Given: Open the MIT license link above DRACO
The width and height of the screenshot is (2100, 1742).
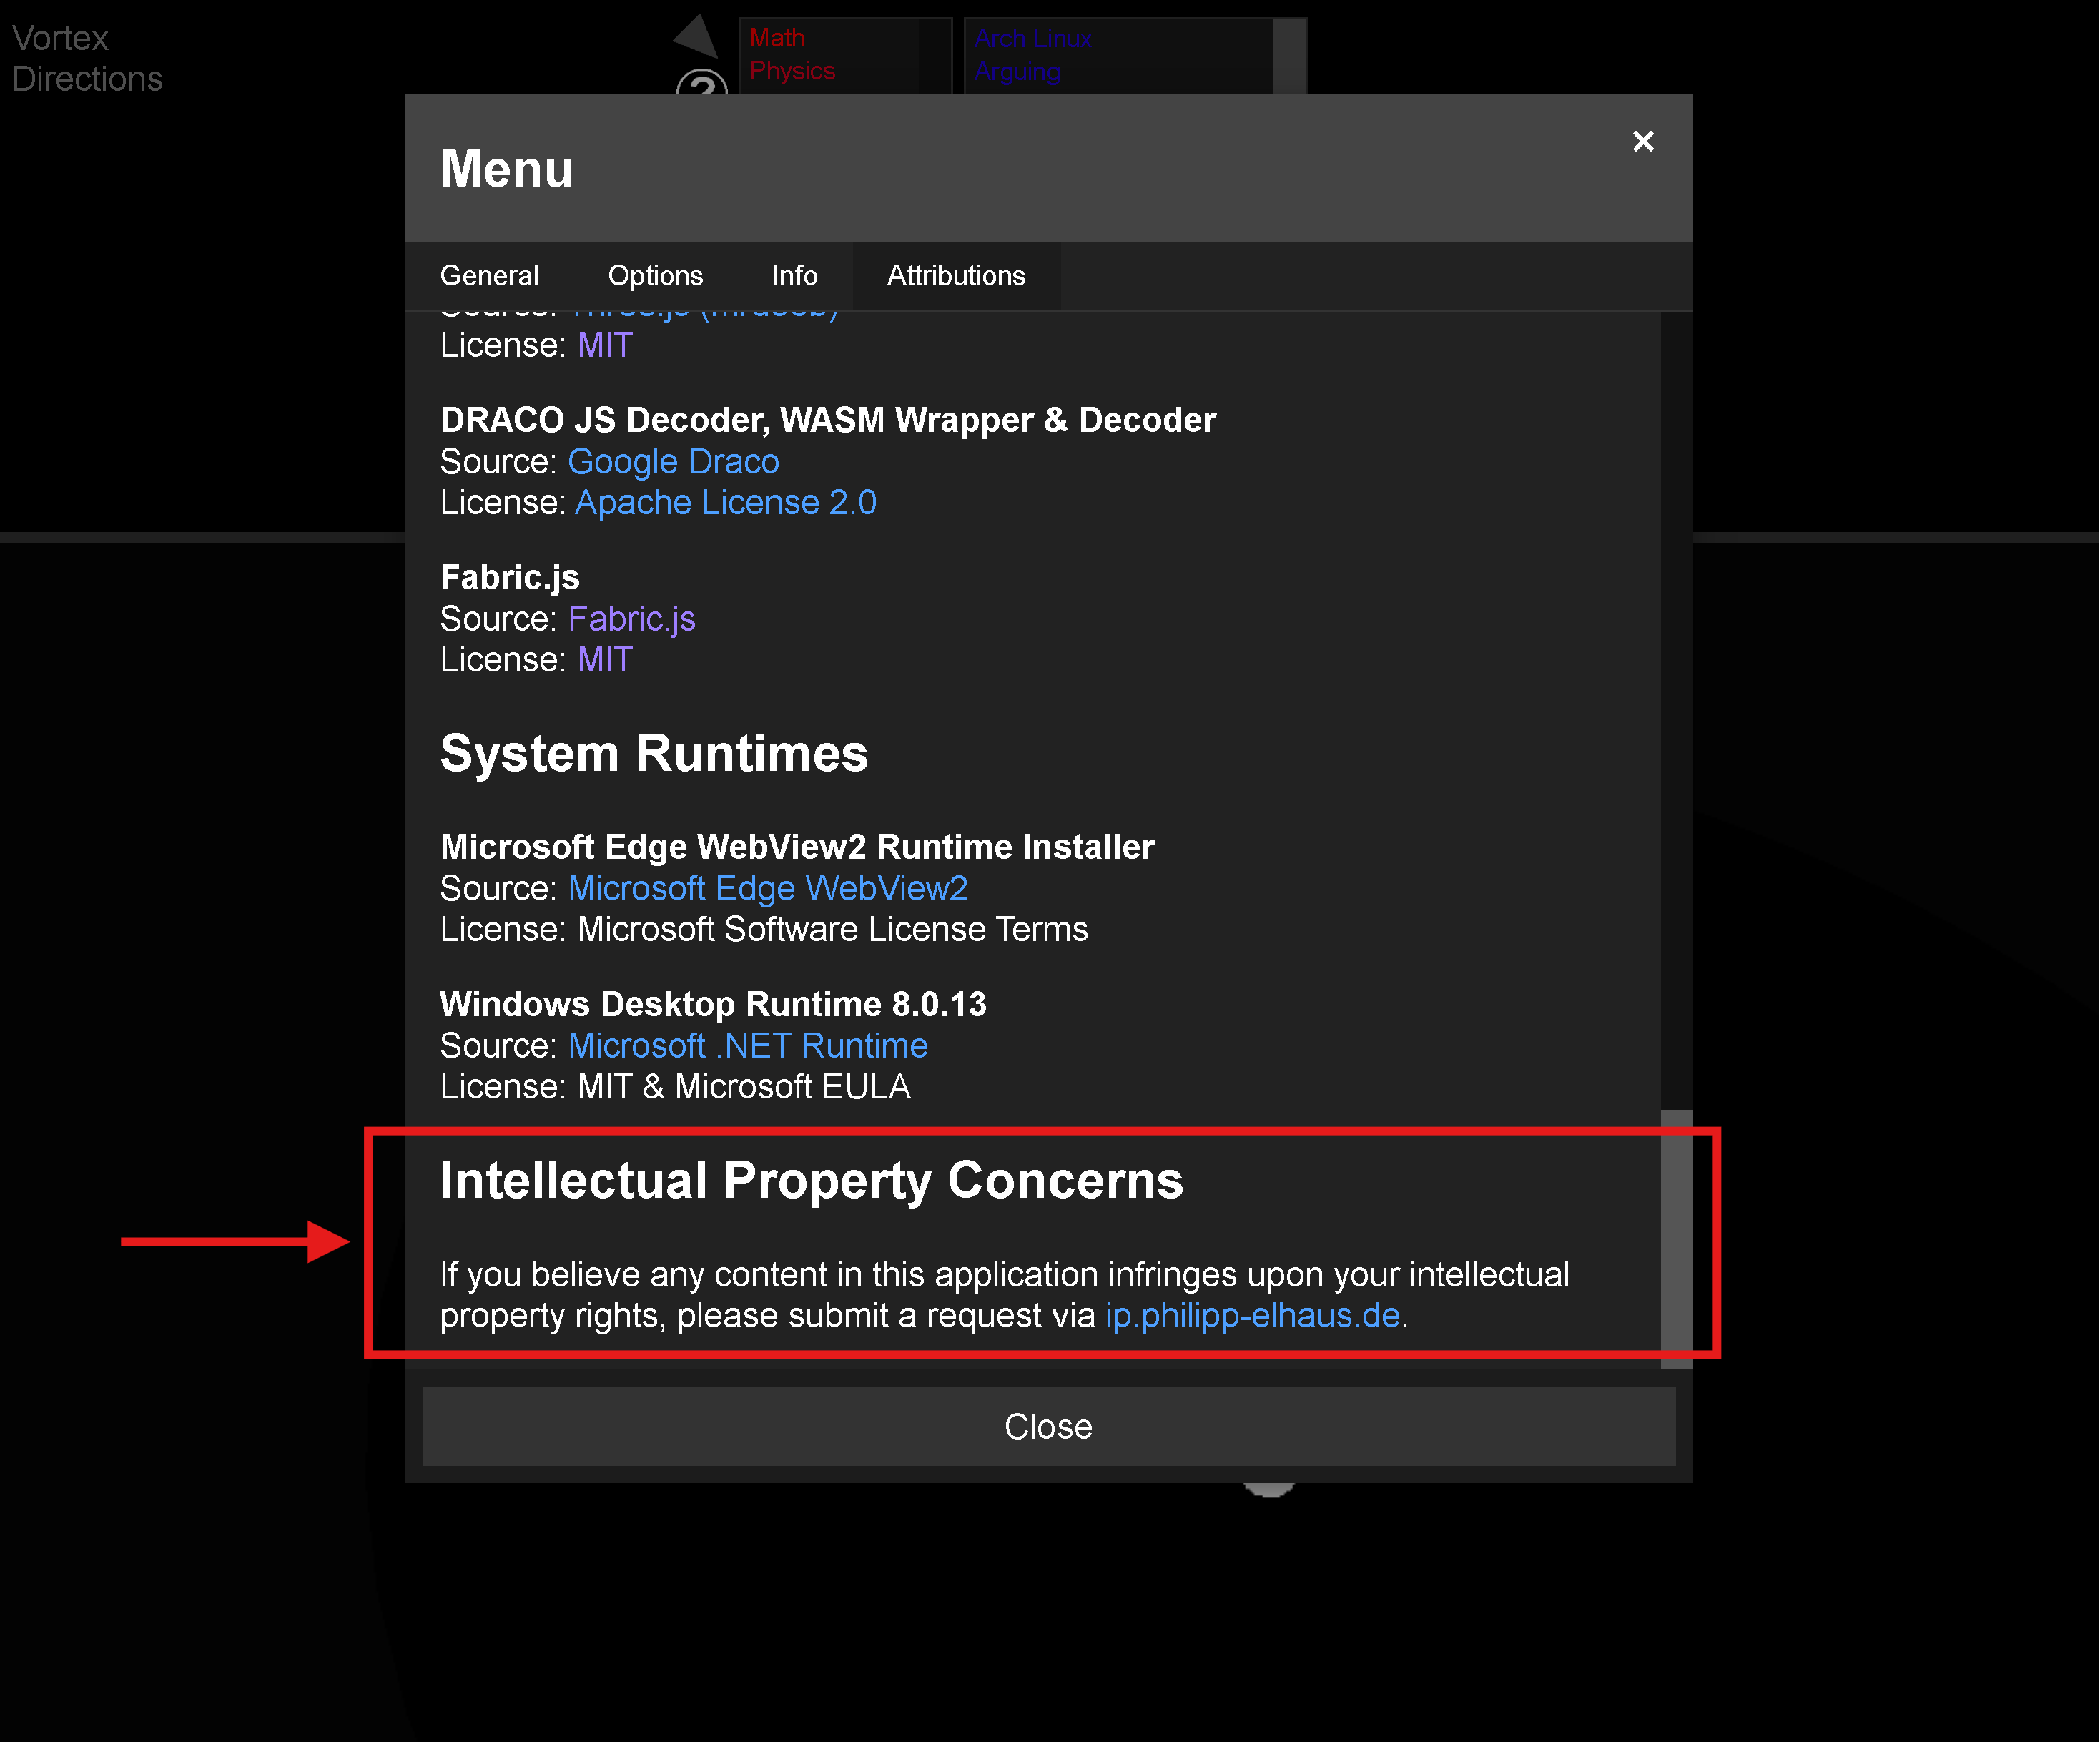Looking at the screenshot, I should tap(605, 345).
